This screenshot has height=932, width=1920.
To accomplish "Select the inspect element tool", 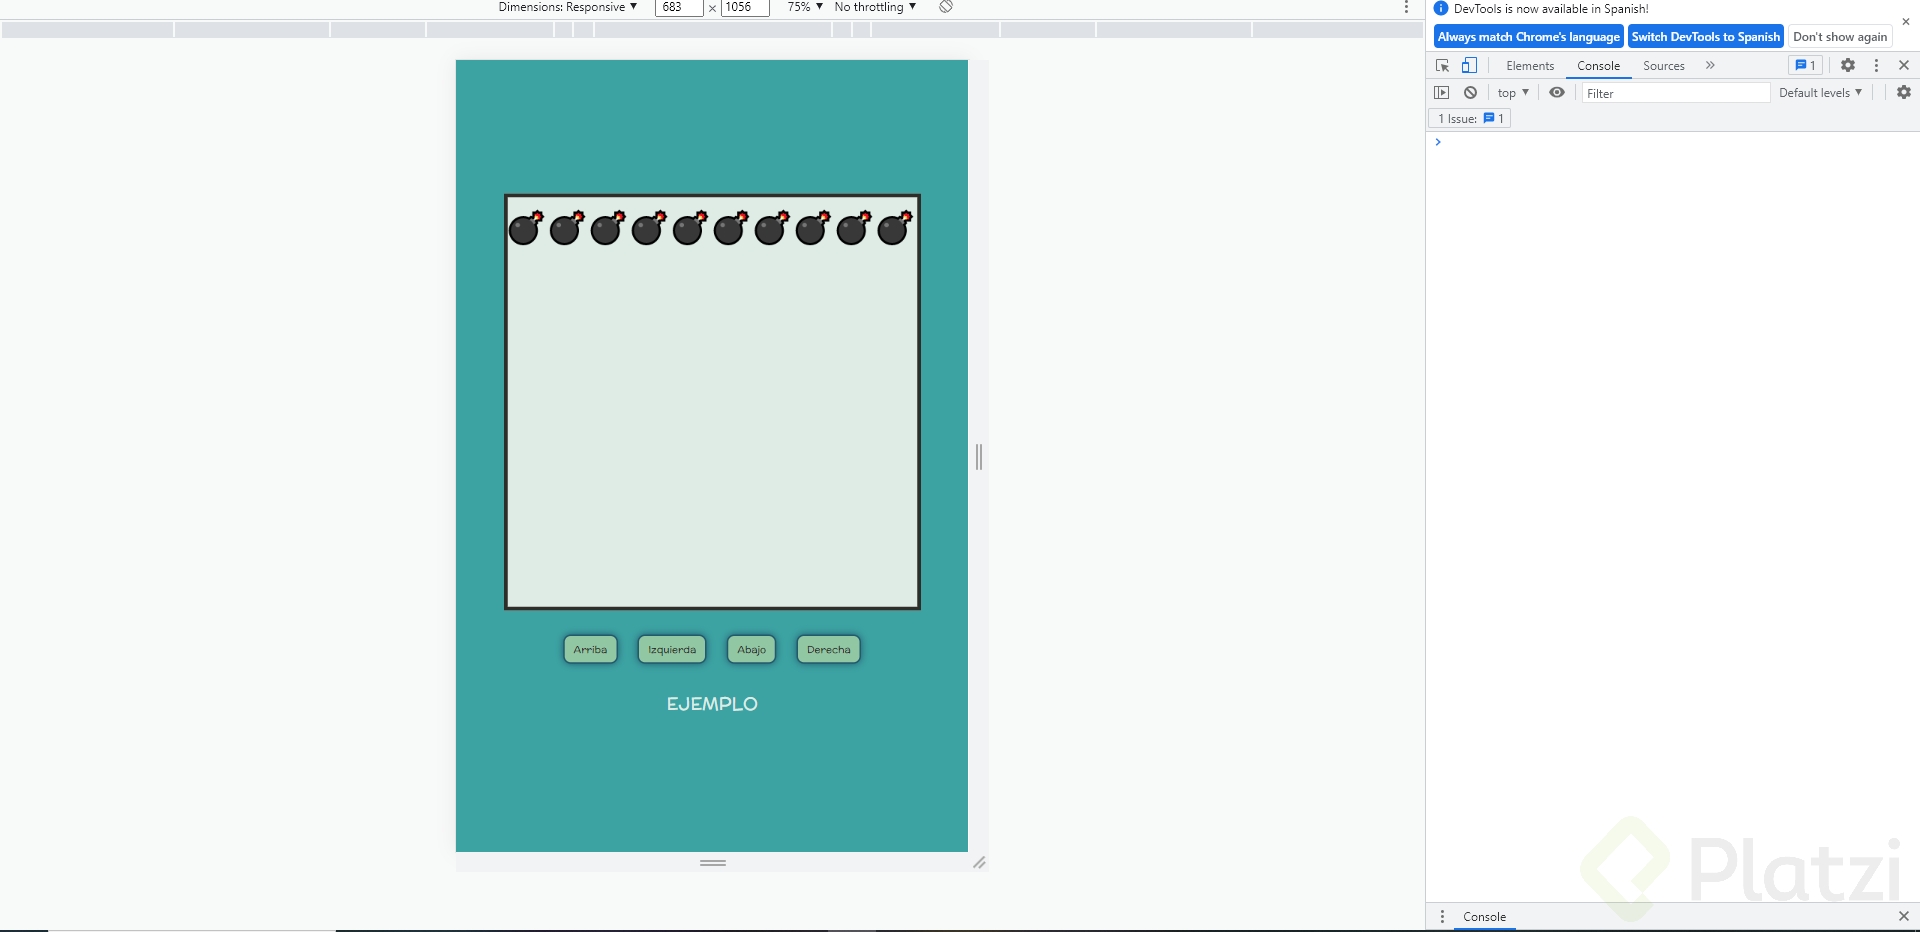I will click(x=1441, y=65).
